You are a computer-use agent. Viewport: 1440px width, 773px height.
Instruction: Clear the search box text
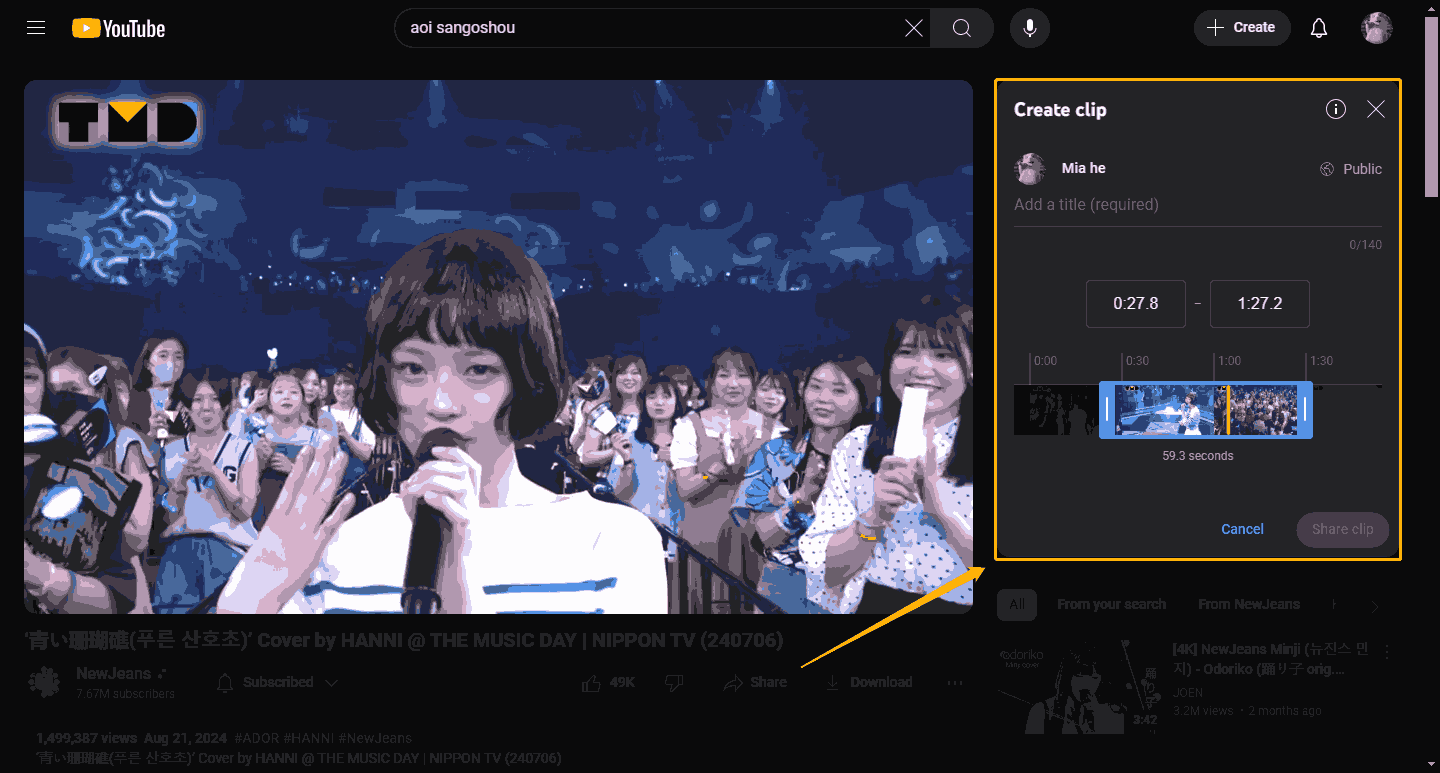coord(913,28)
